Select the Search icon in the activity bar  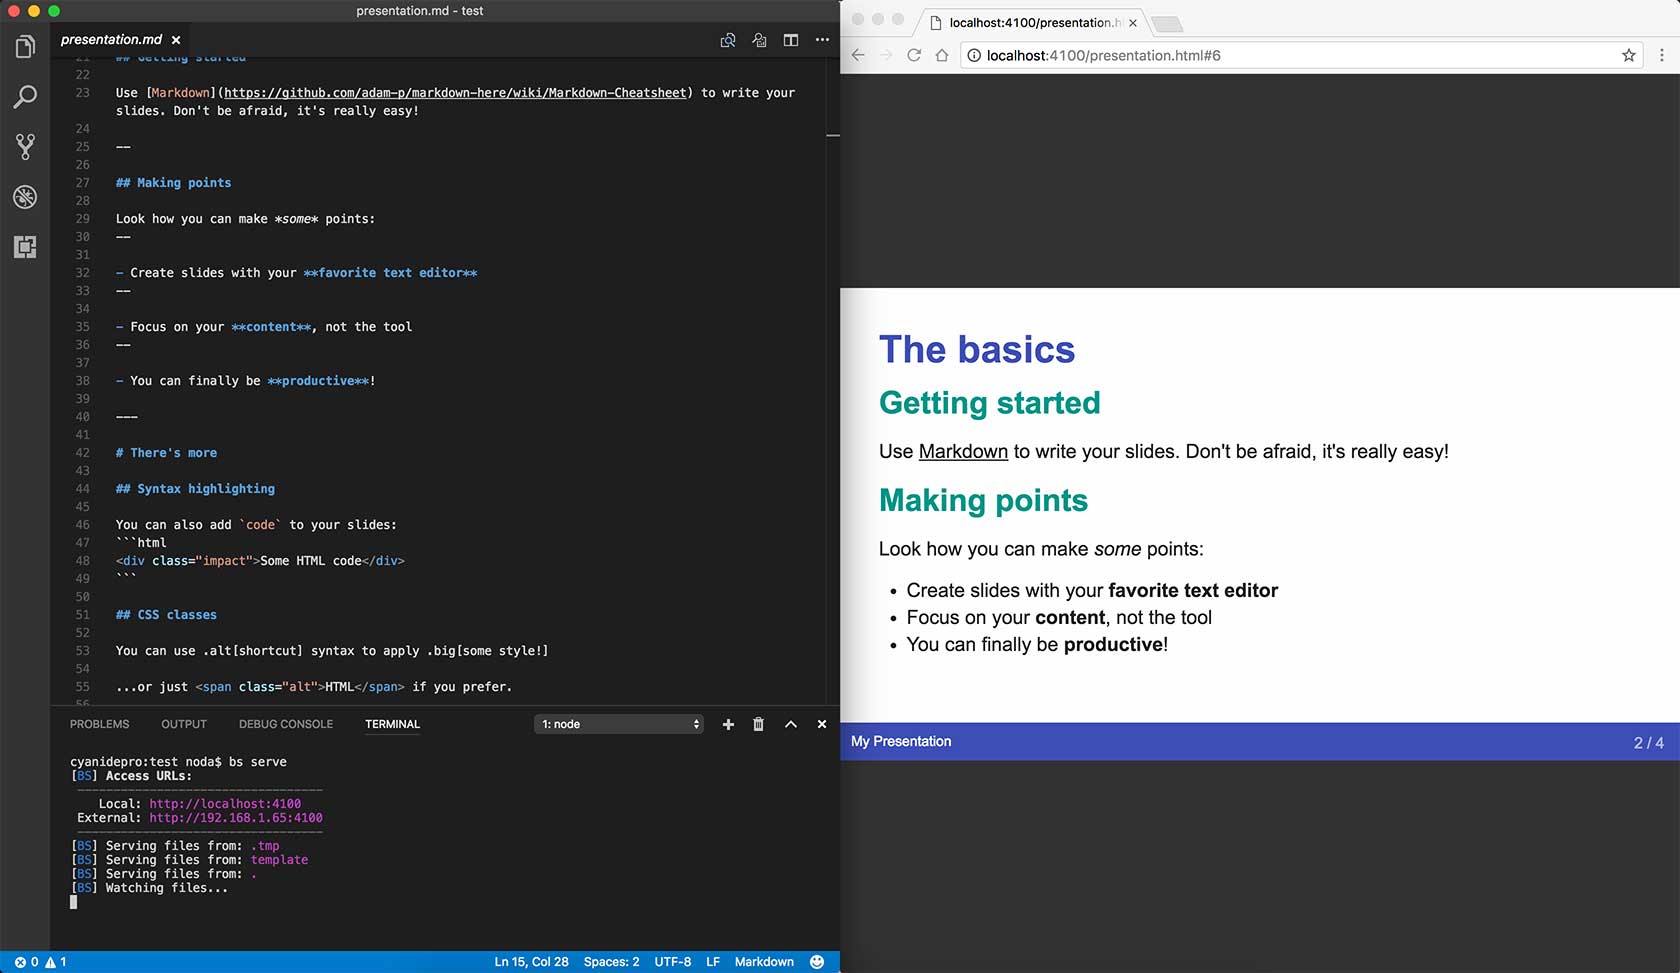(x=25, y=97)
